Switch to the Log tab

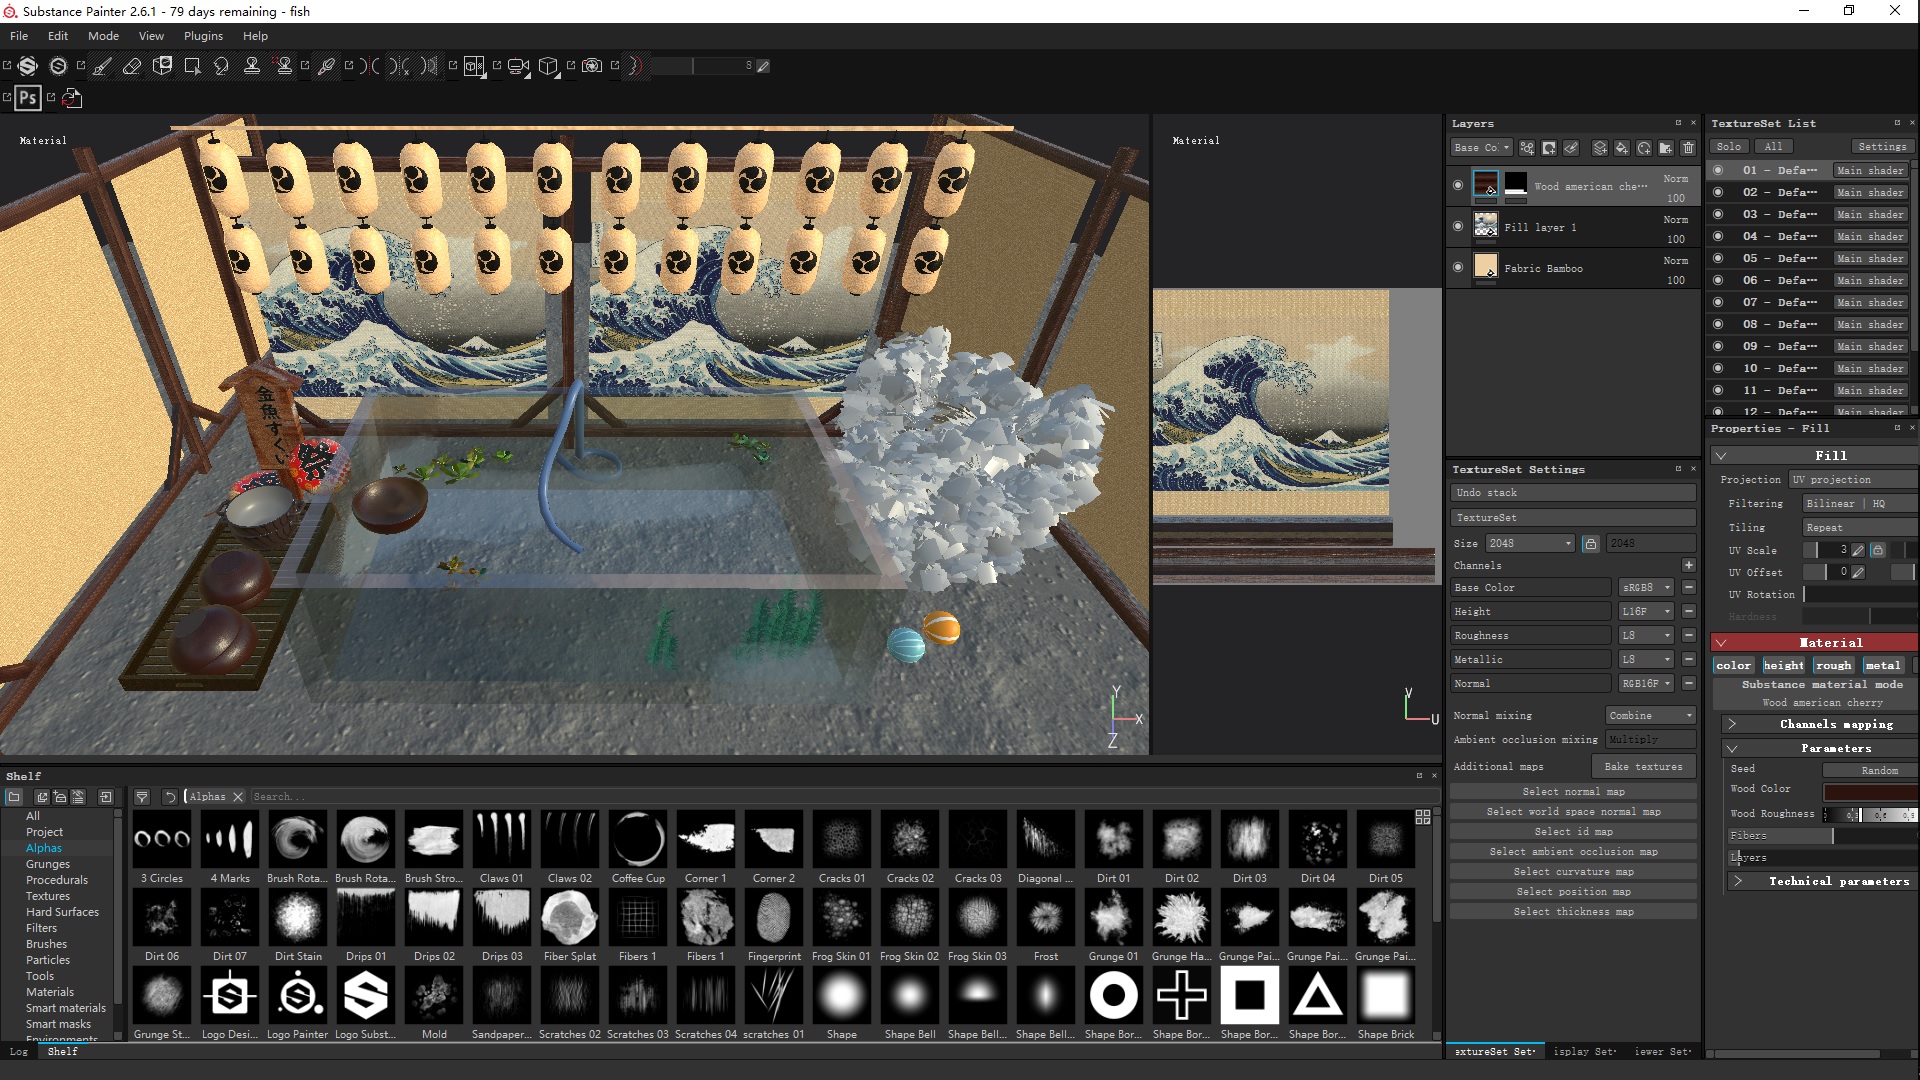[x=19, y=1051]
